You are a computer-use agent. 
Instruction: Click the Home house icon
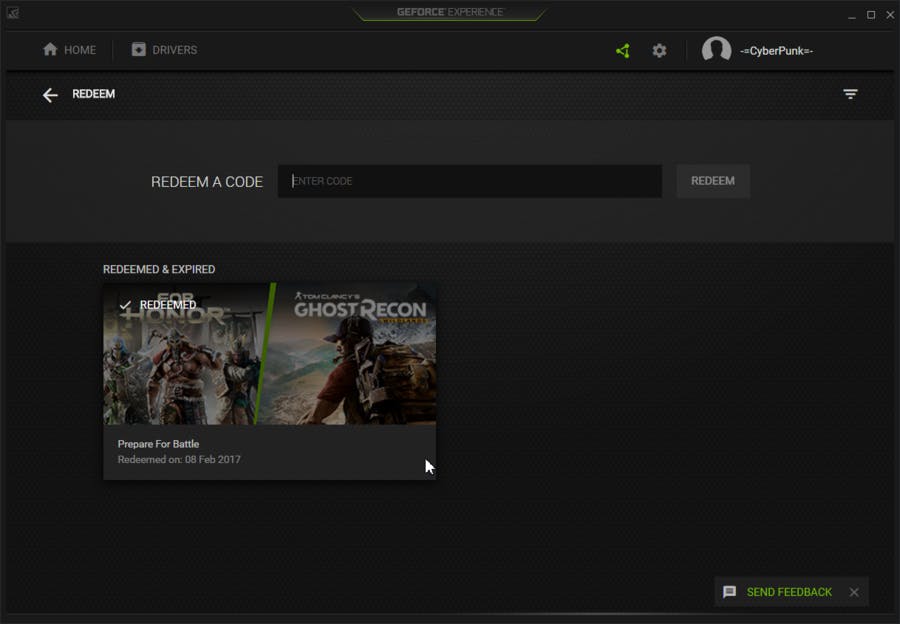click(x=50, y=50)
